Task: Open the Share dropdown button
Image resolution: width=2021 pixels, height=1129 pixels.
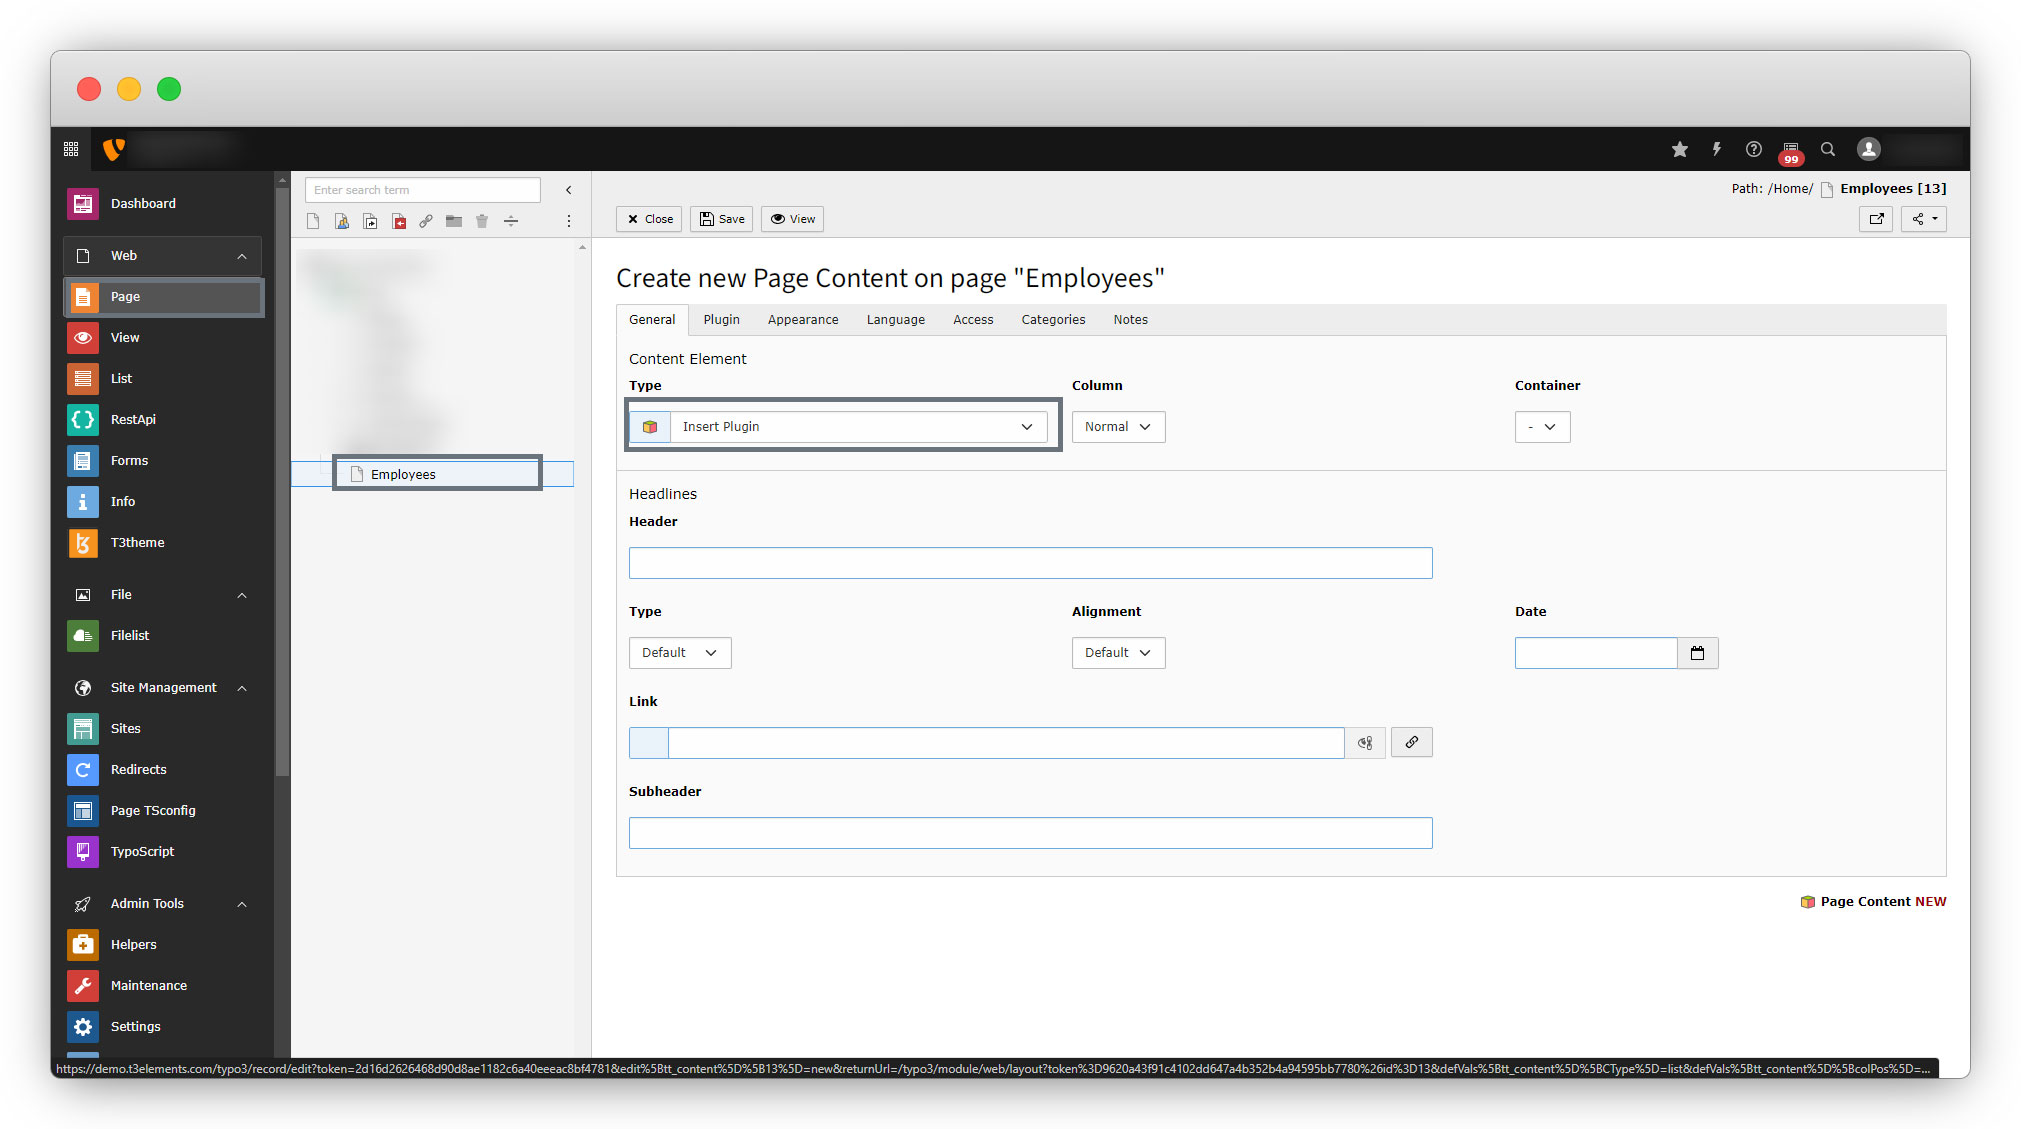Action: (x=1923, y=219)
